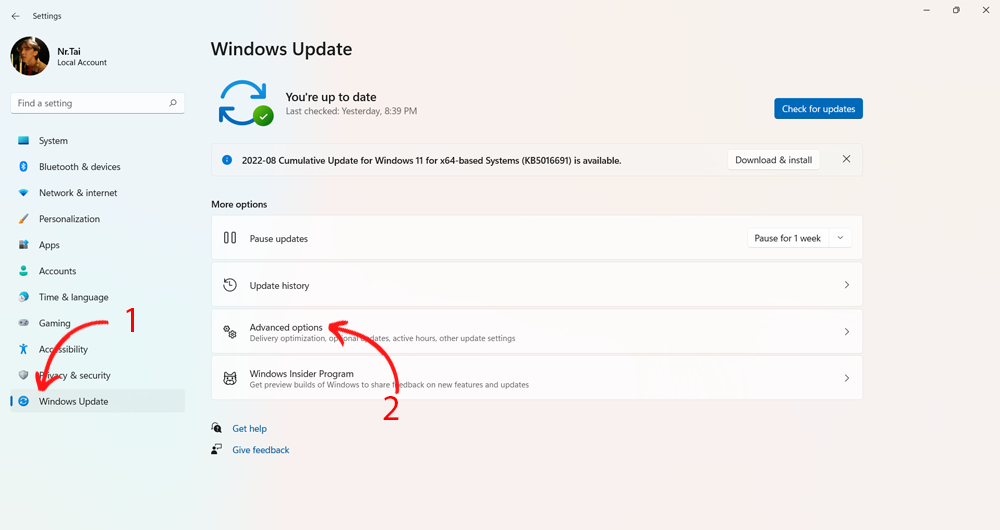Select Windows Update in sidebar

tap(98, 401)
